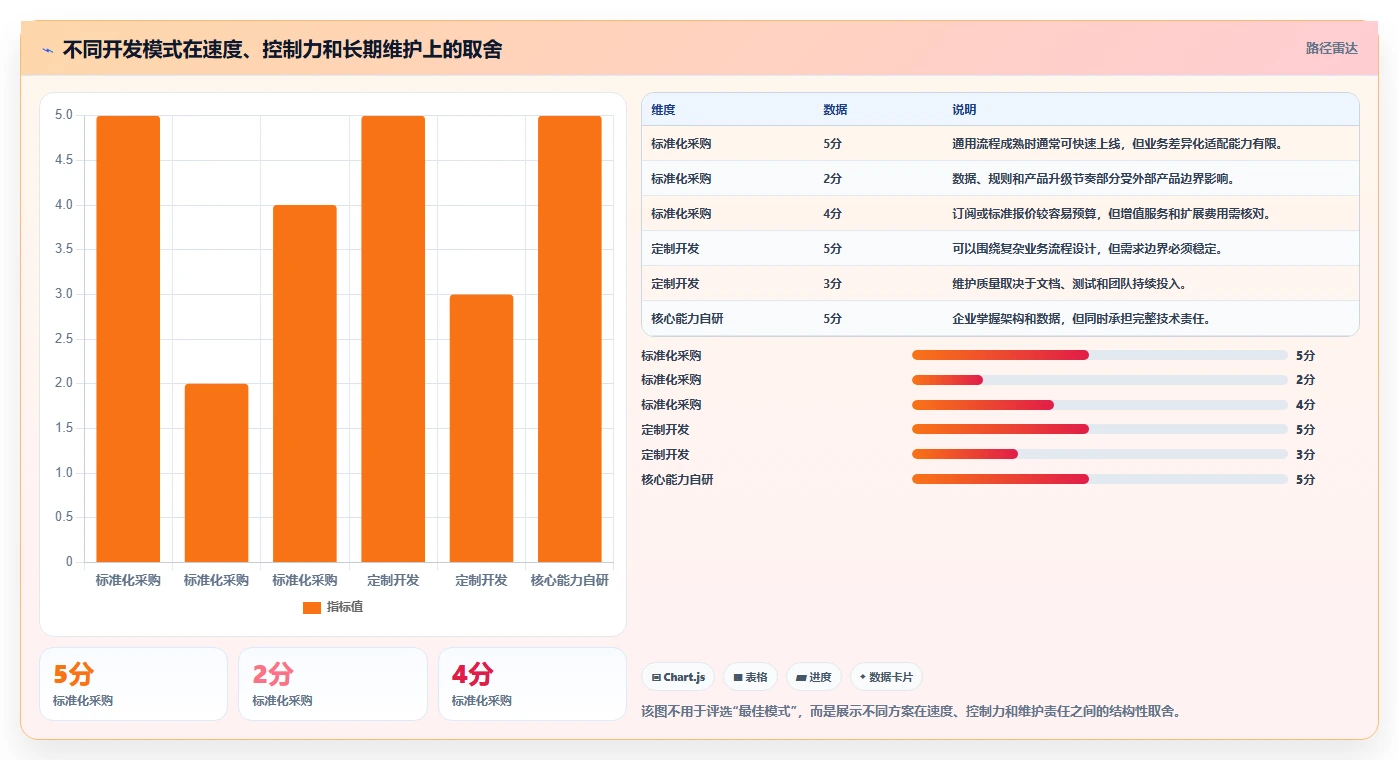Click the 核心能力自研 cell in the table
Image resolution: width=1399 pixels, height=760 pixels.
687,319
